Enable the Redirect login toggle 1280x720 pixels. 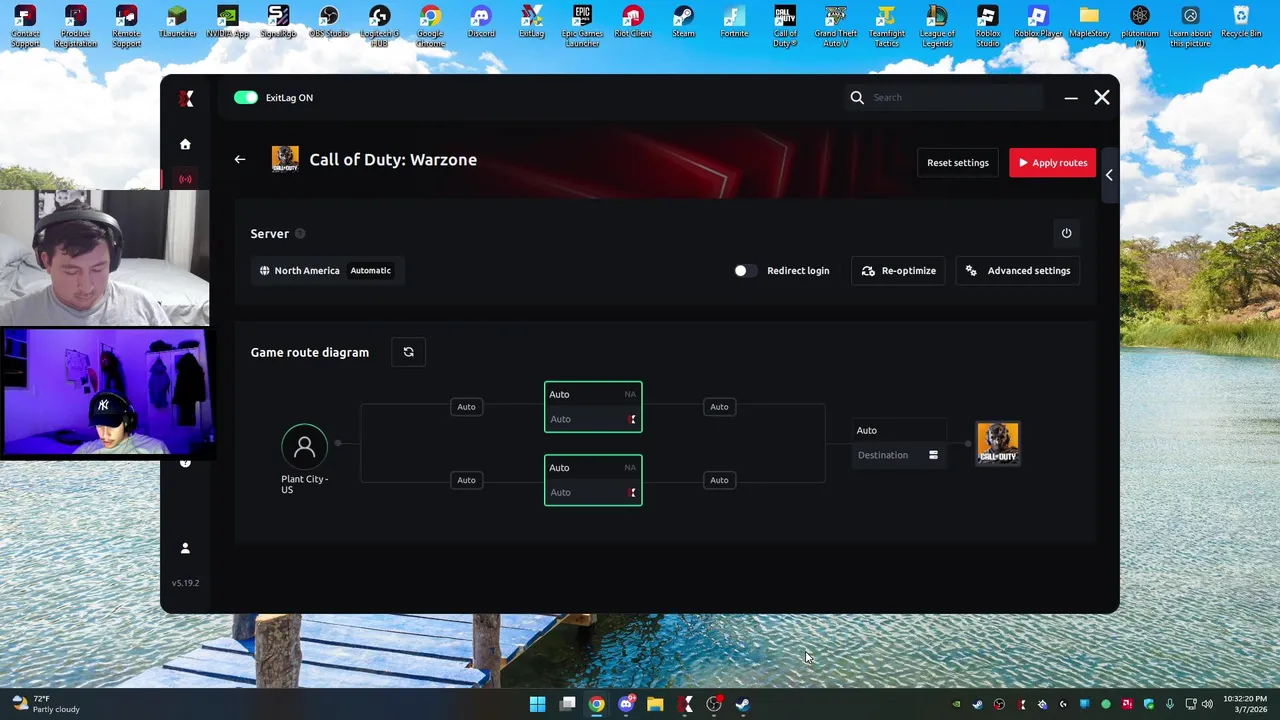[x=746, y=271]
